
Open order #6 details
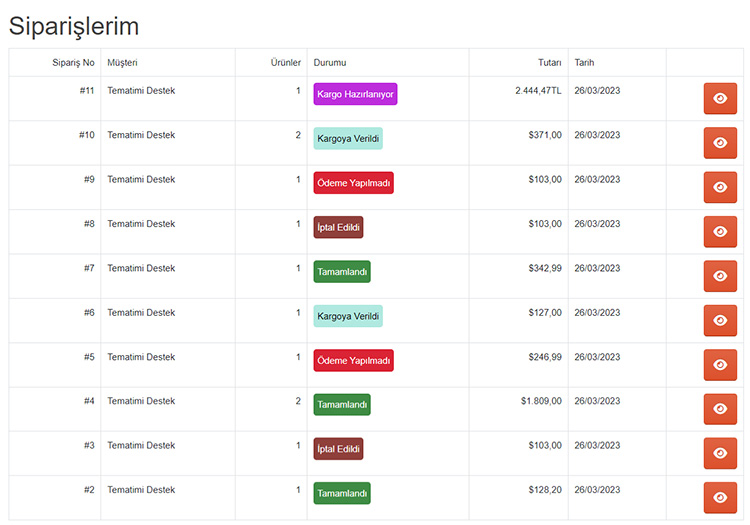click(720, 320)
